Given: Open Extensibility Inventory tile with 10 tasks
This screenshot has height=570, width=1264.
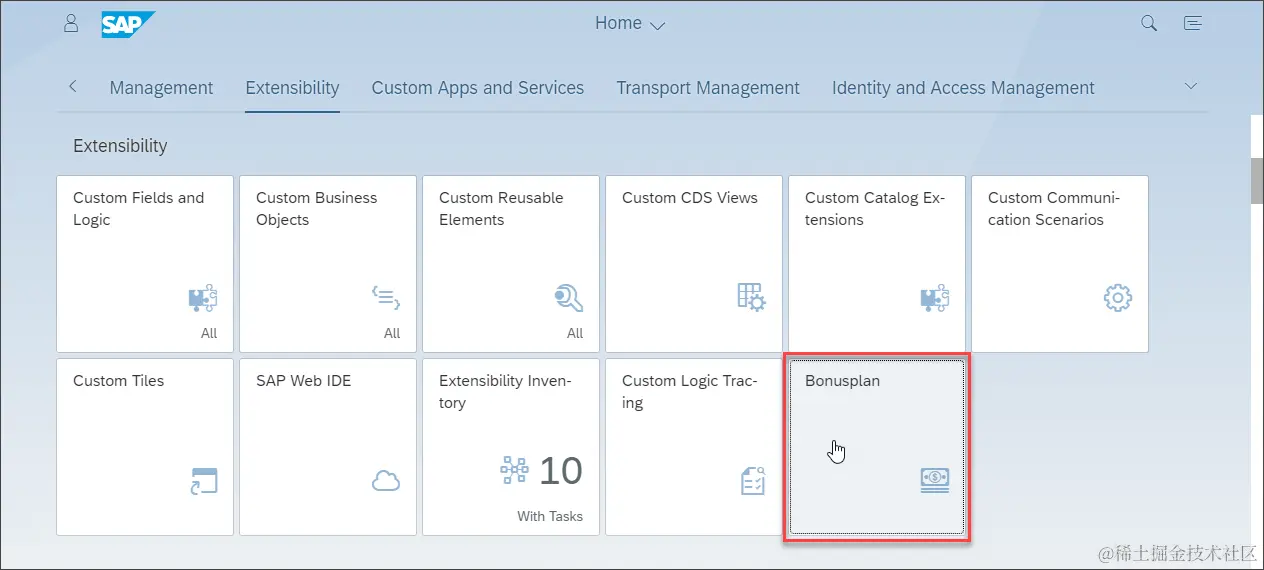Looking at the screenshot, I should click(511, 447).
